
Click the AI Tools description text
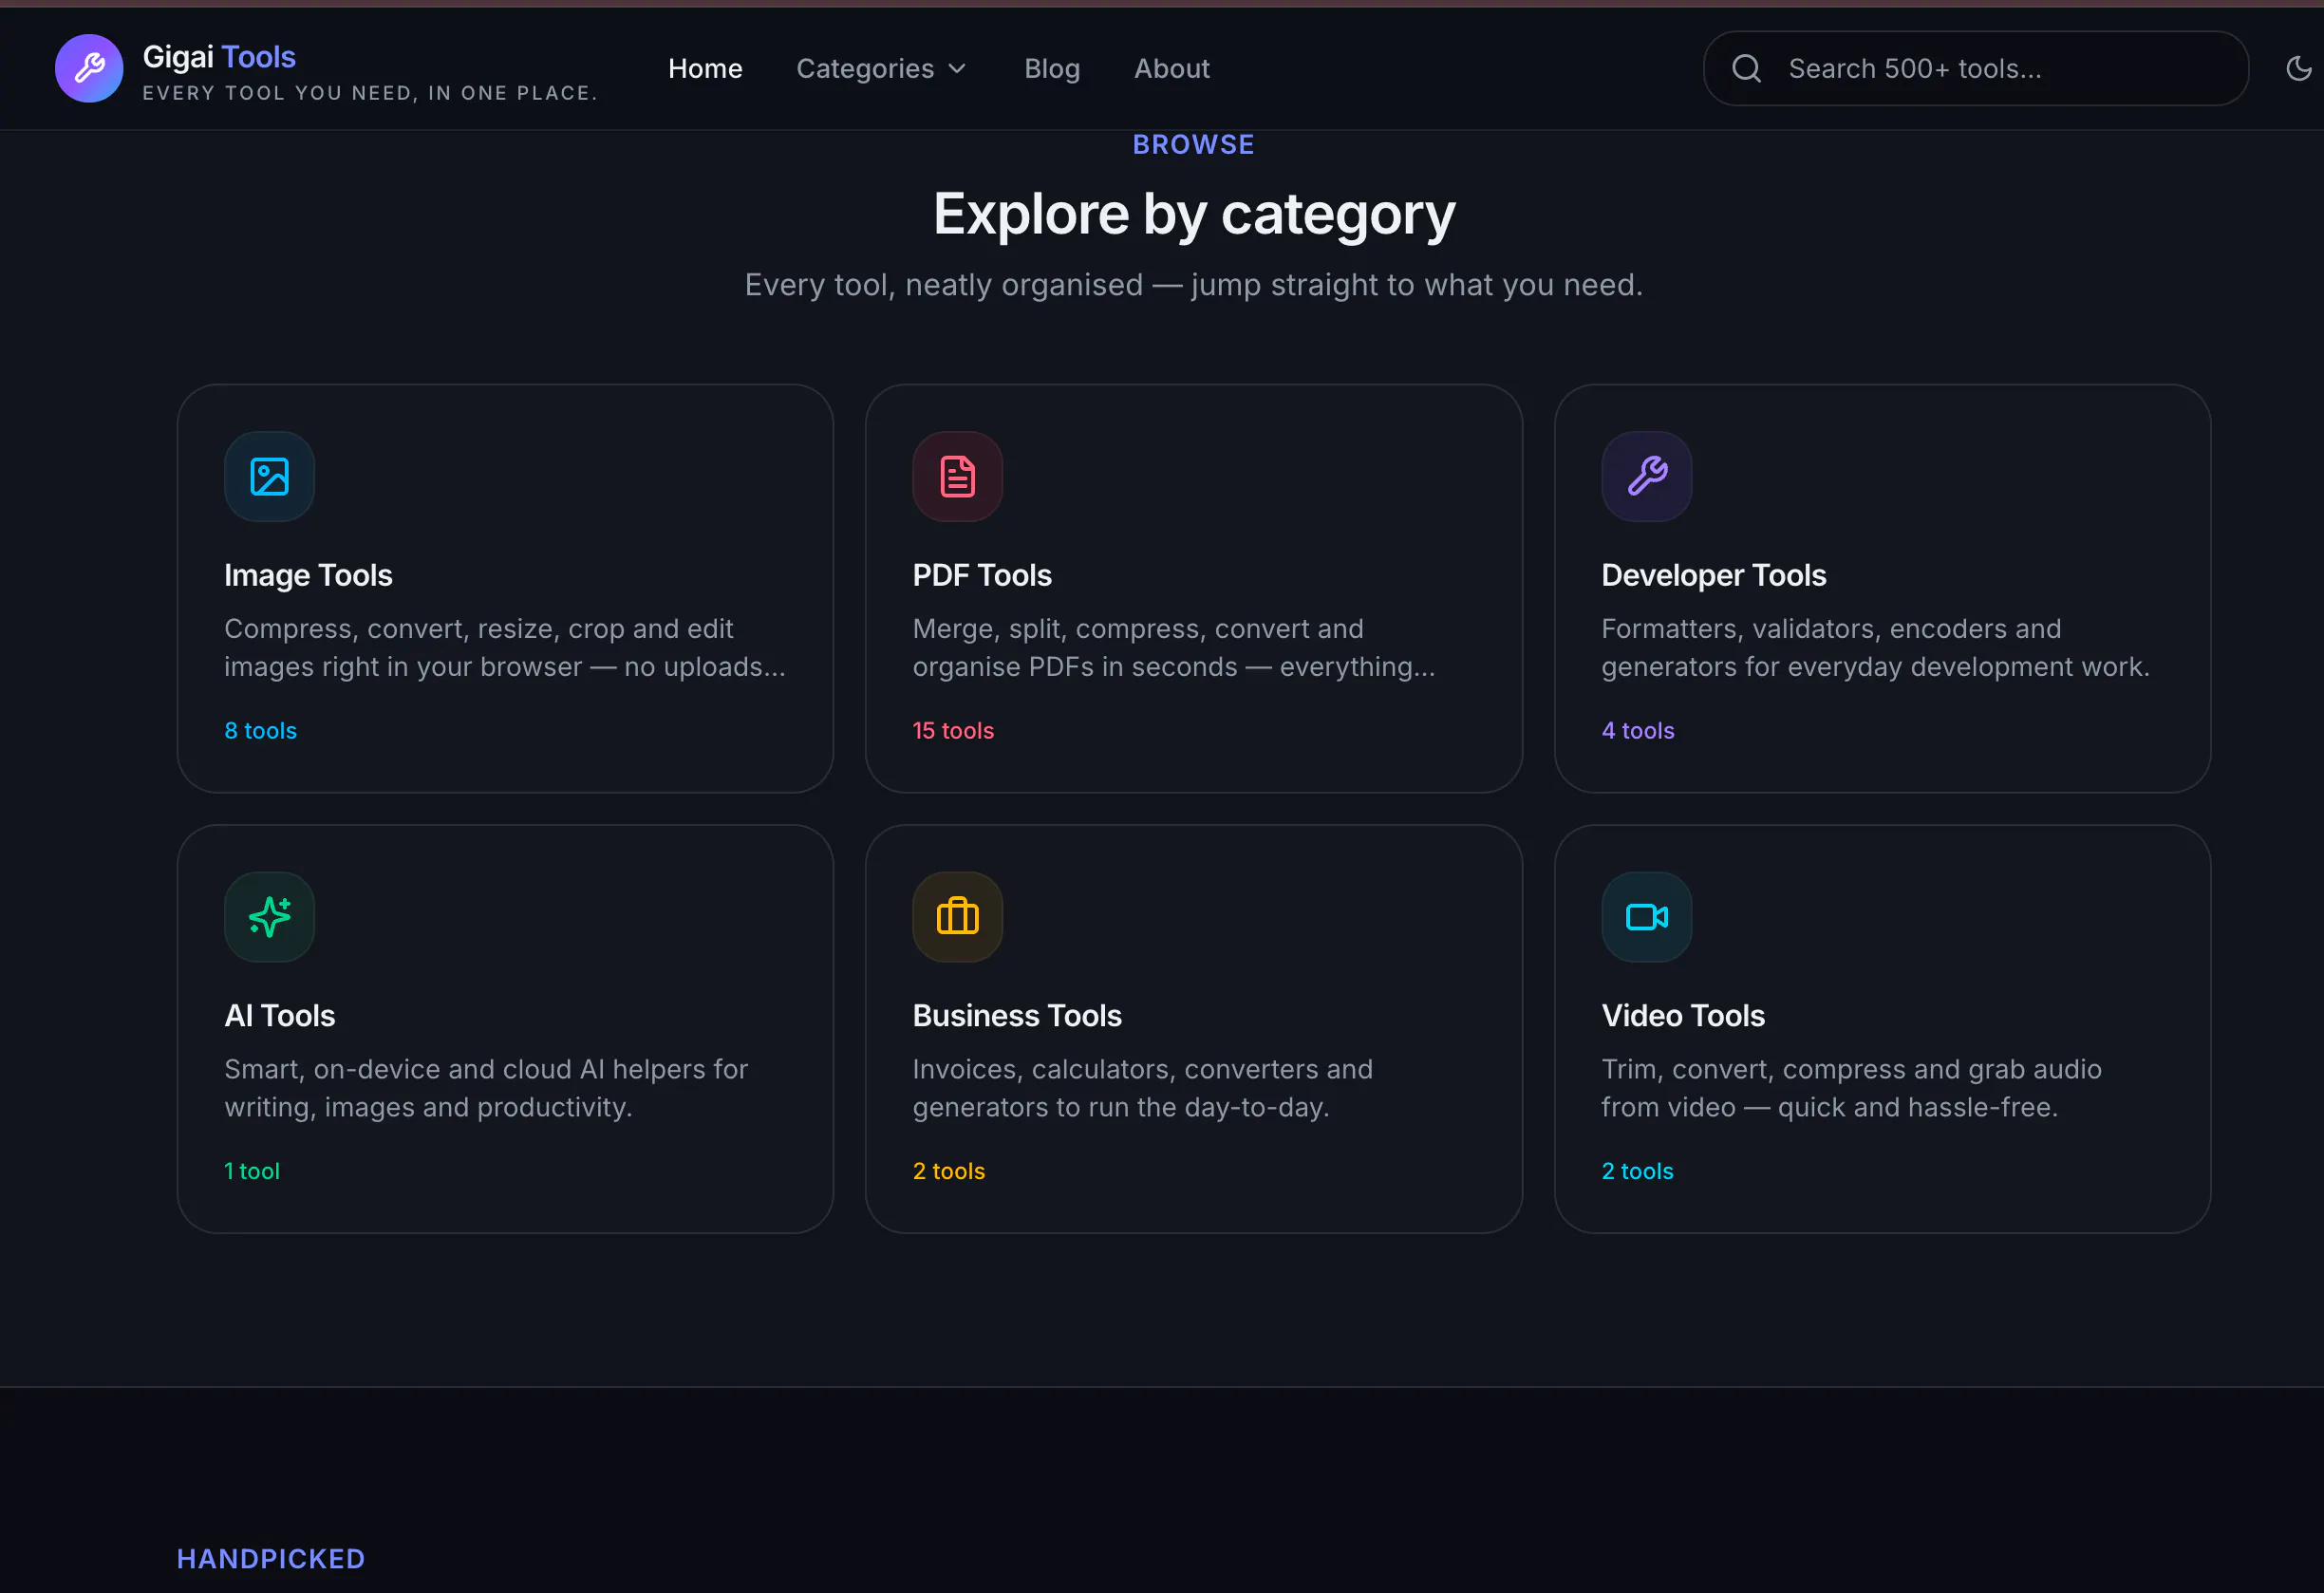click(486, 1087)
